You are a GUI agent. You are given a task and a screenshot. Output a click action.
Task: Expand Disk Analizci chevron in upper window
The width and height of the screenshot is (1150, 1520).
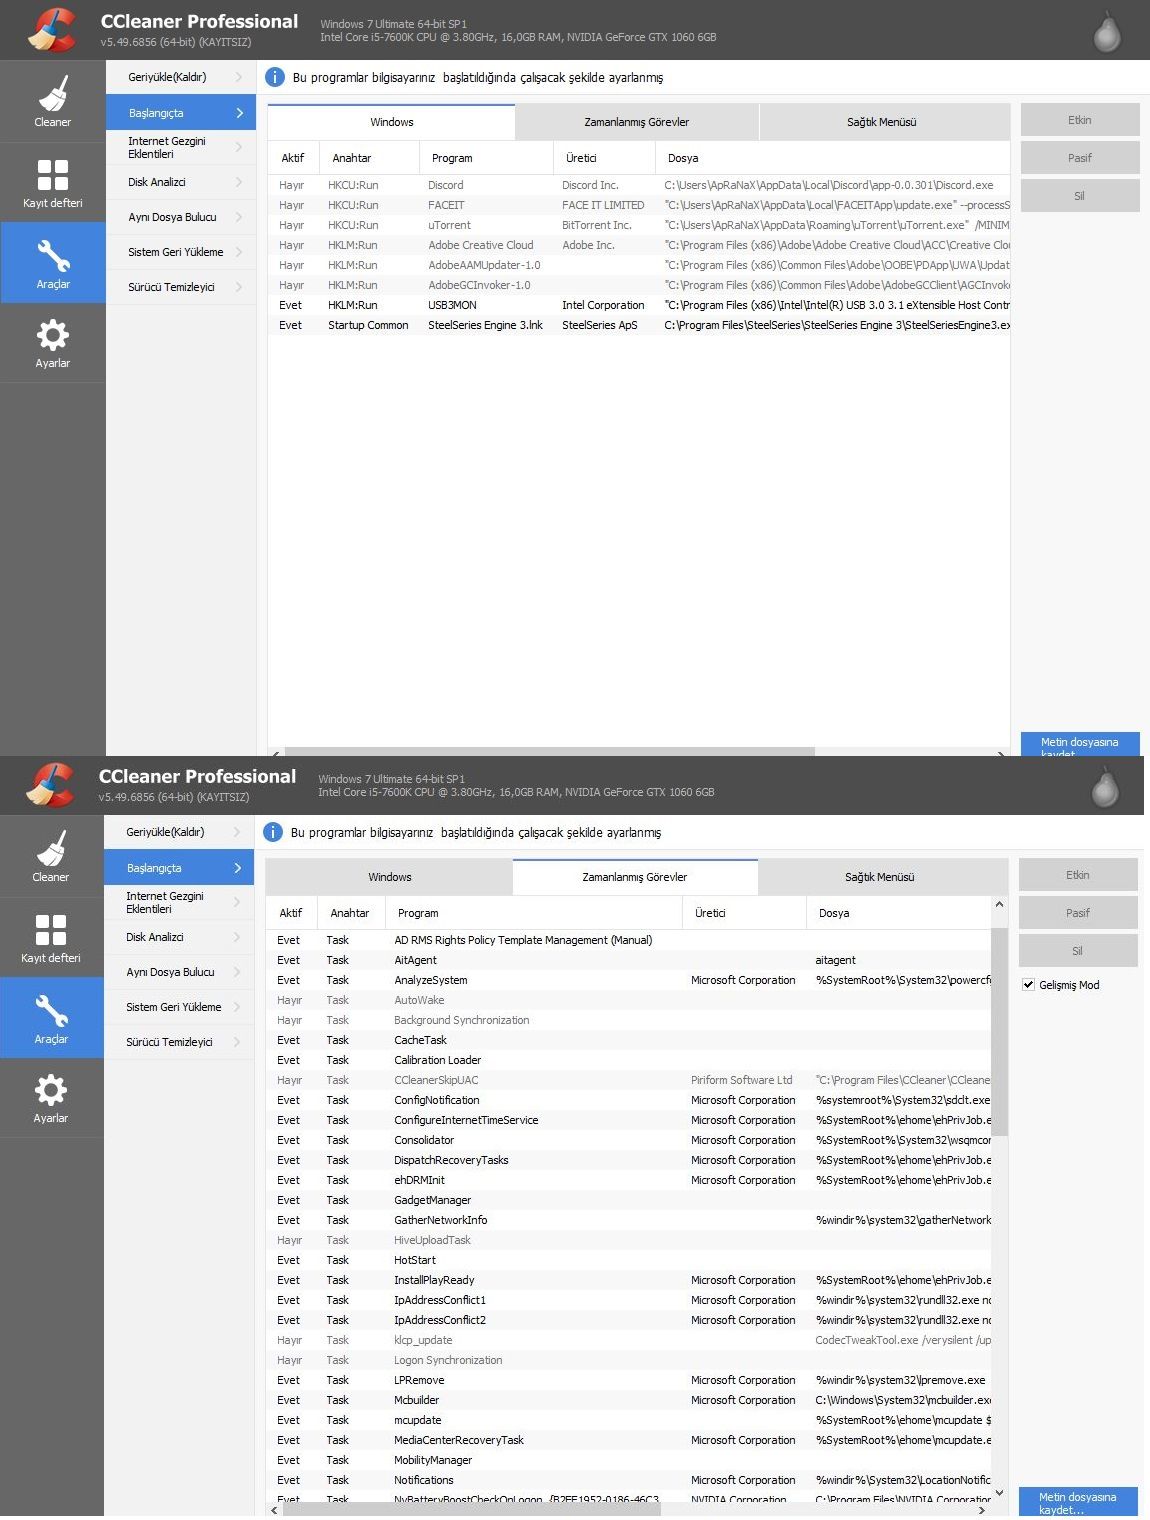pyautogui.click(x=238, y=182)
